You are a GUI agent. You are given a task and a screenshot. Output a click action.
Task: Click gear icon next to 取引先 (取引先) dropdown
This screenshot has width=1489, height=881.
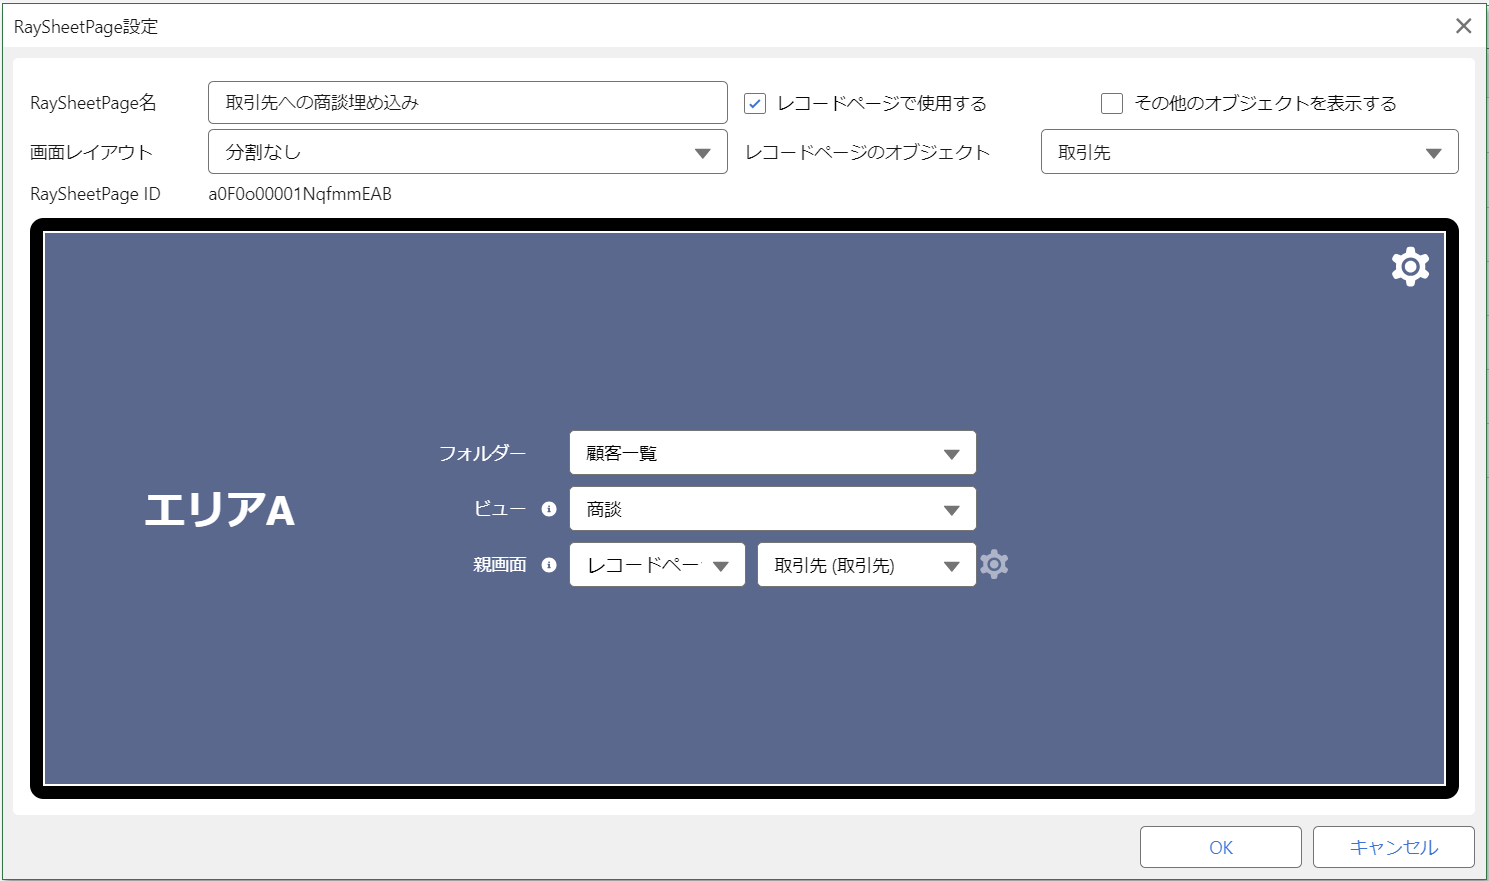pos(994,564)
